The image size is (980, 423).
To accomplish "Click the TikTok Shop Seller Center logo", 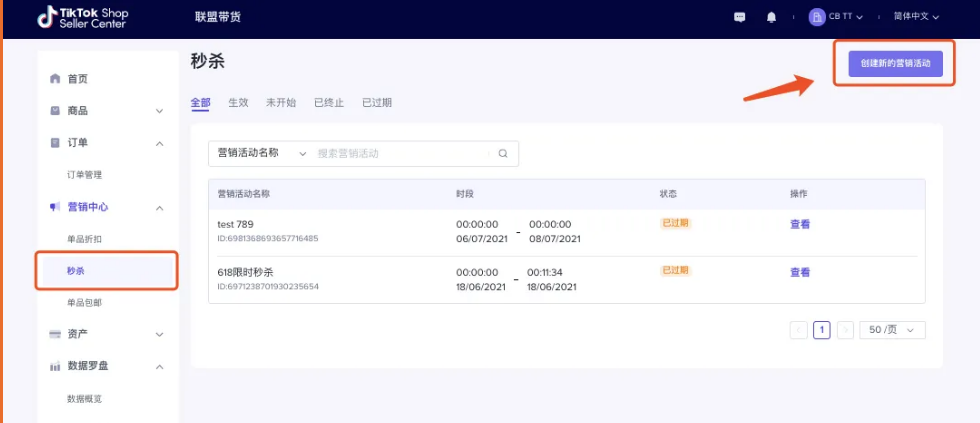I will 82,17.
